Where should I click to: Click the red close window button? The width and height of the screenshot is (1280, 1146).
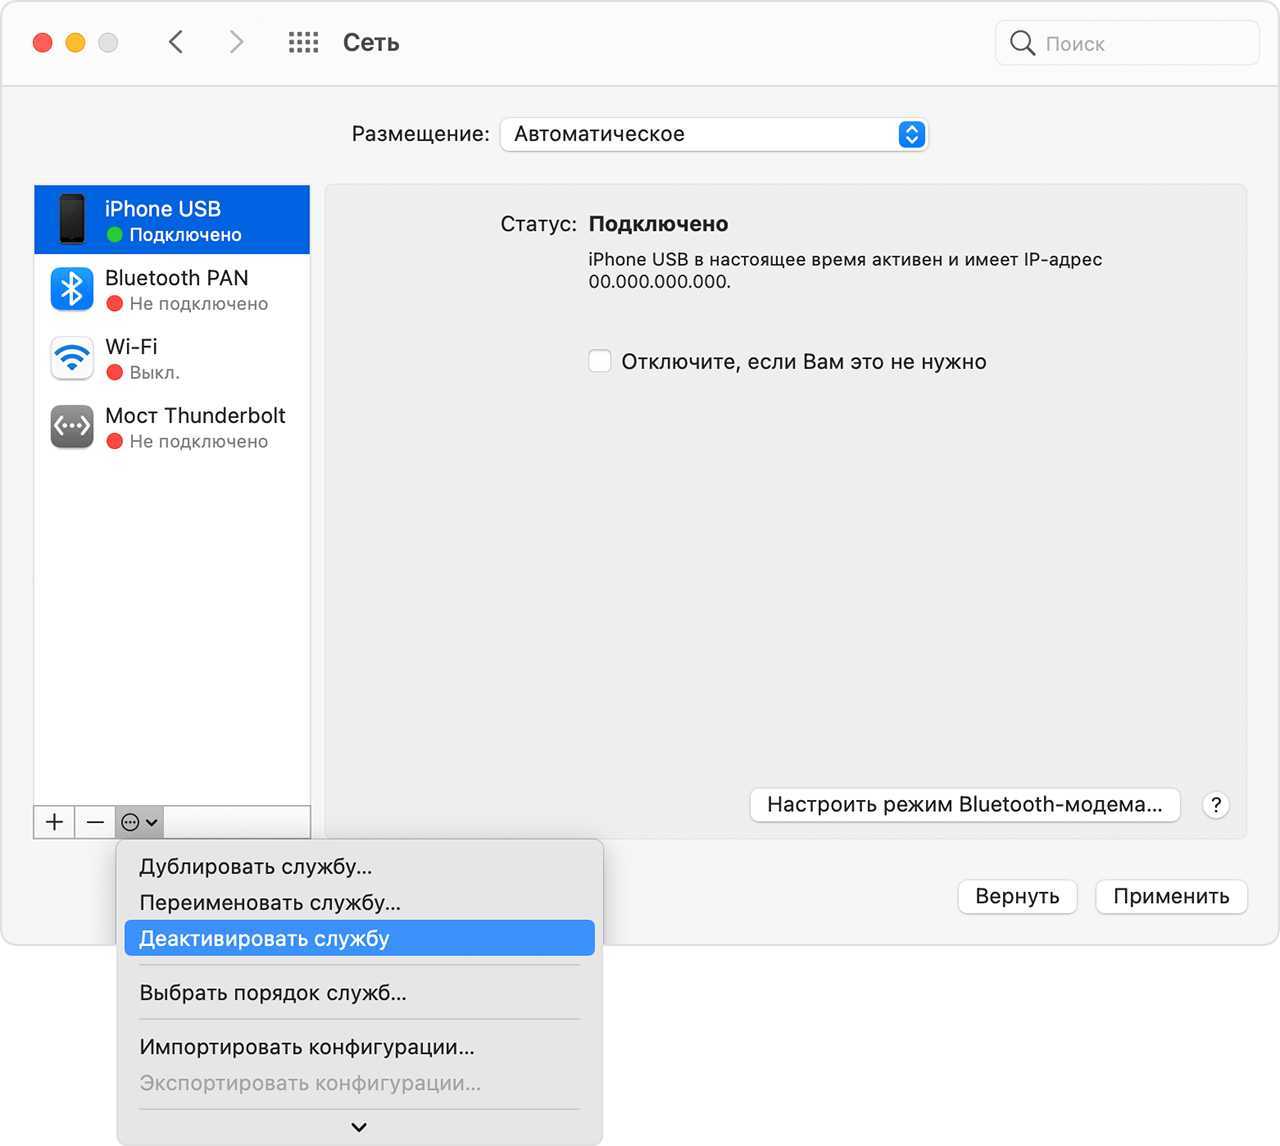click(x=43, y=43)
